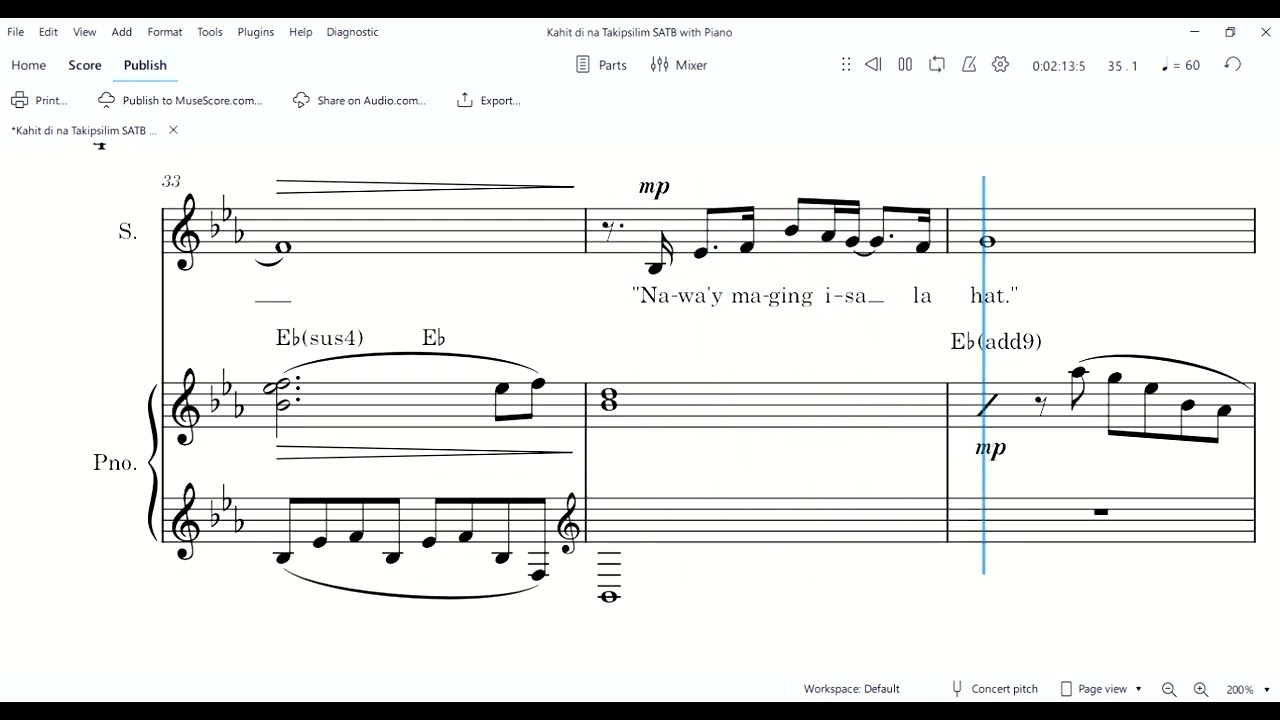
Task: Rewind playback to the start
Action: pyautogui.click(x=873, y=65)
